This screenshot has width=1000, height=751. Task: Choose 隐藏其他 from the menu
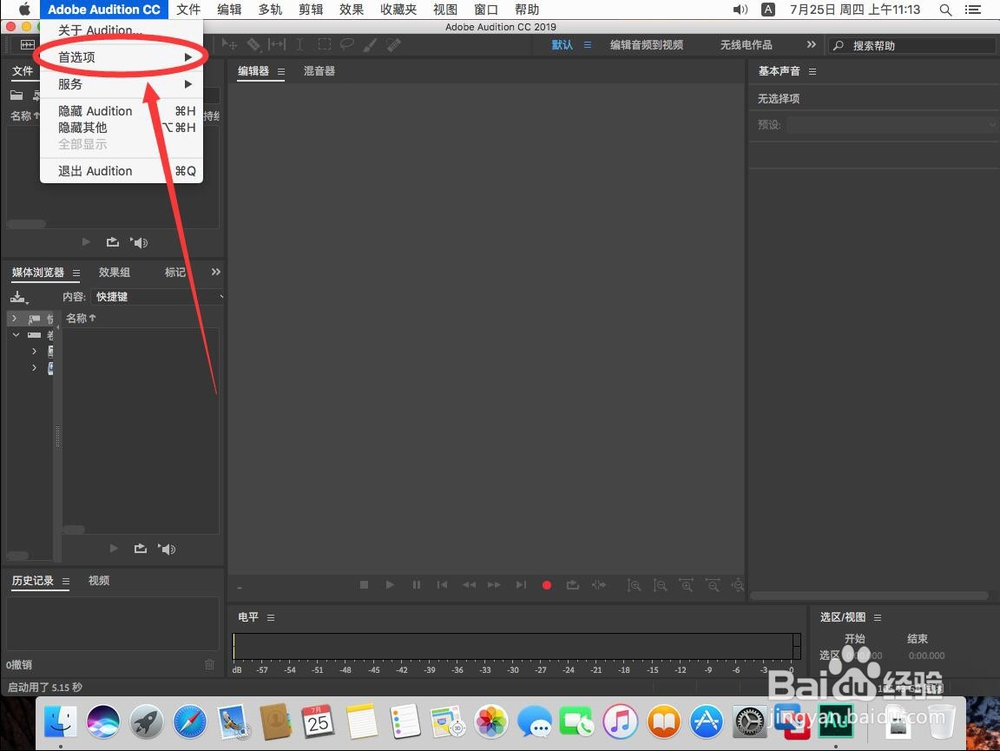(x=121, y=128)
